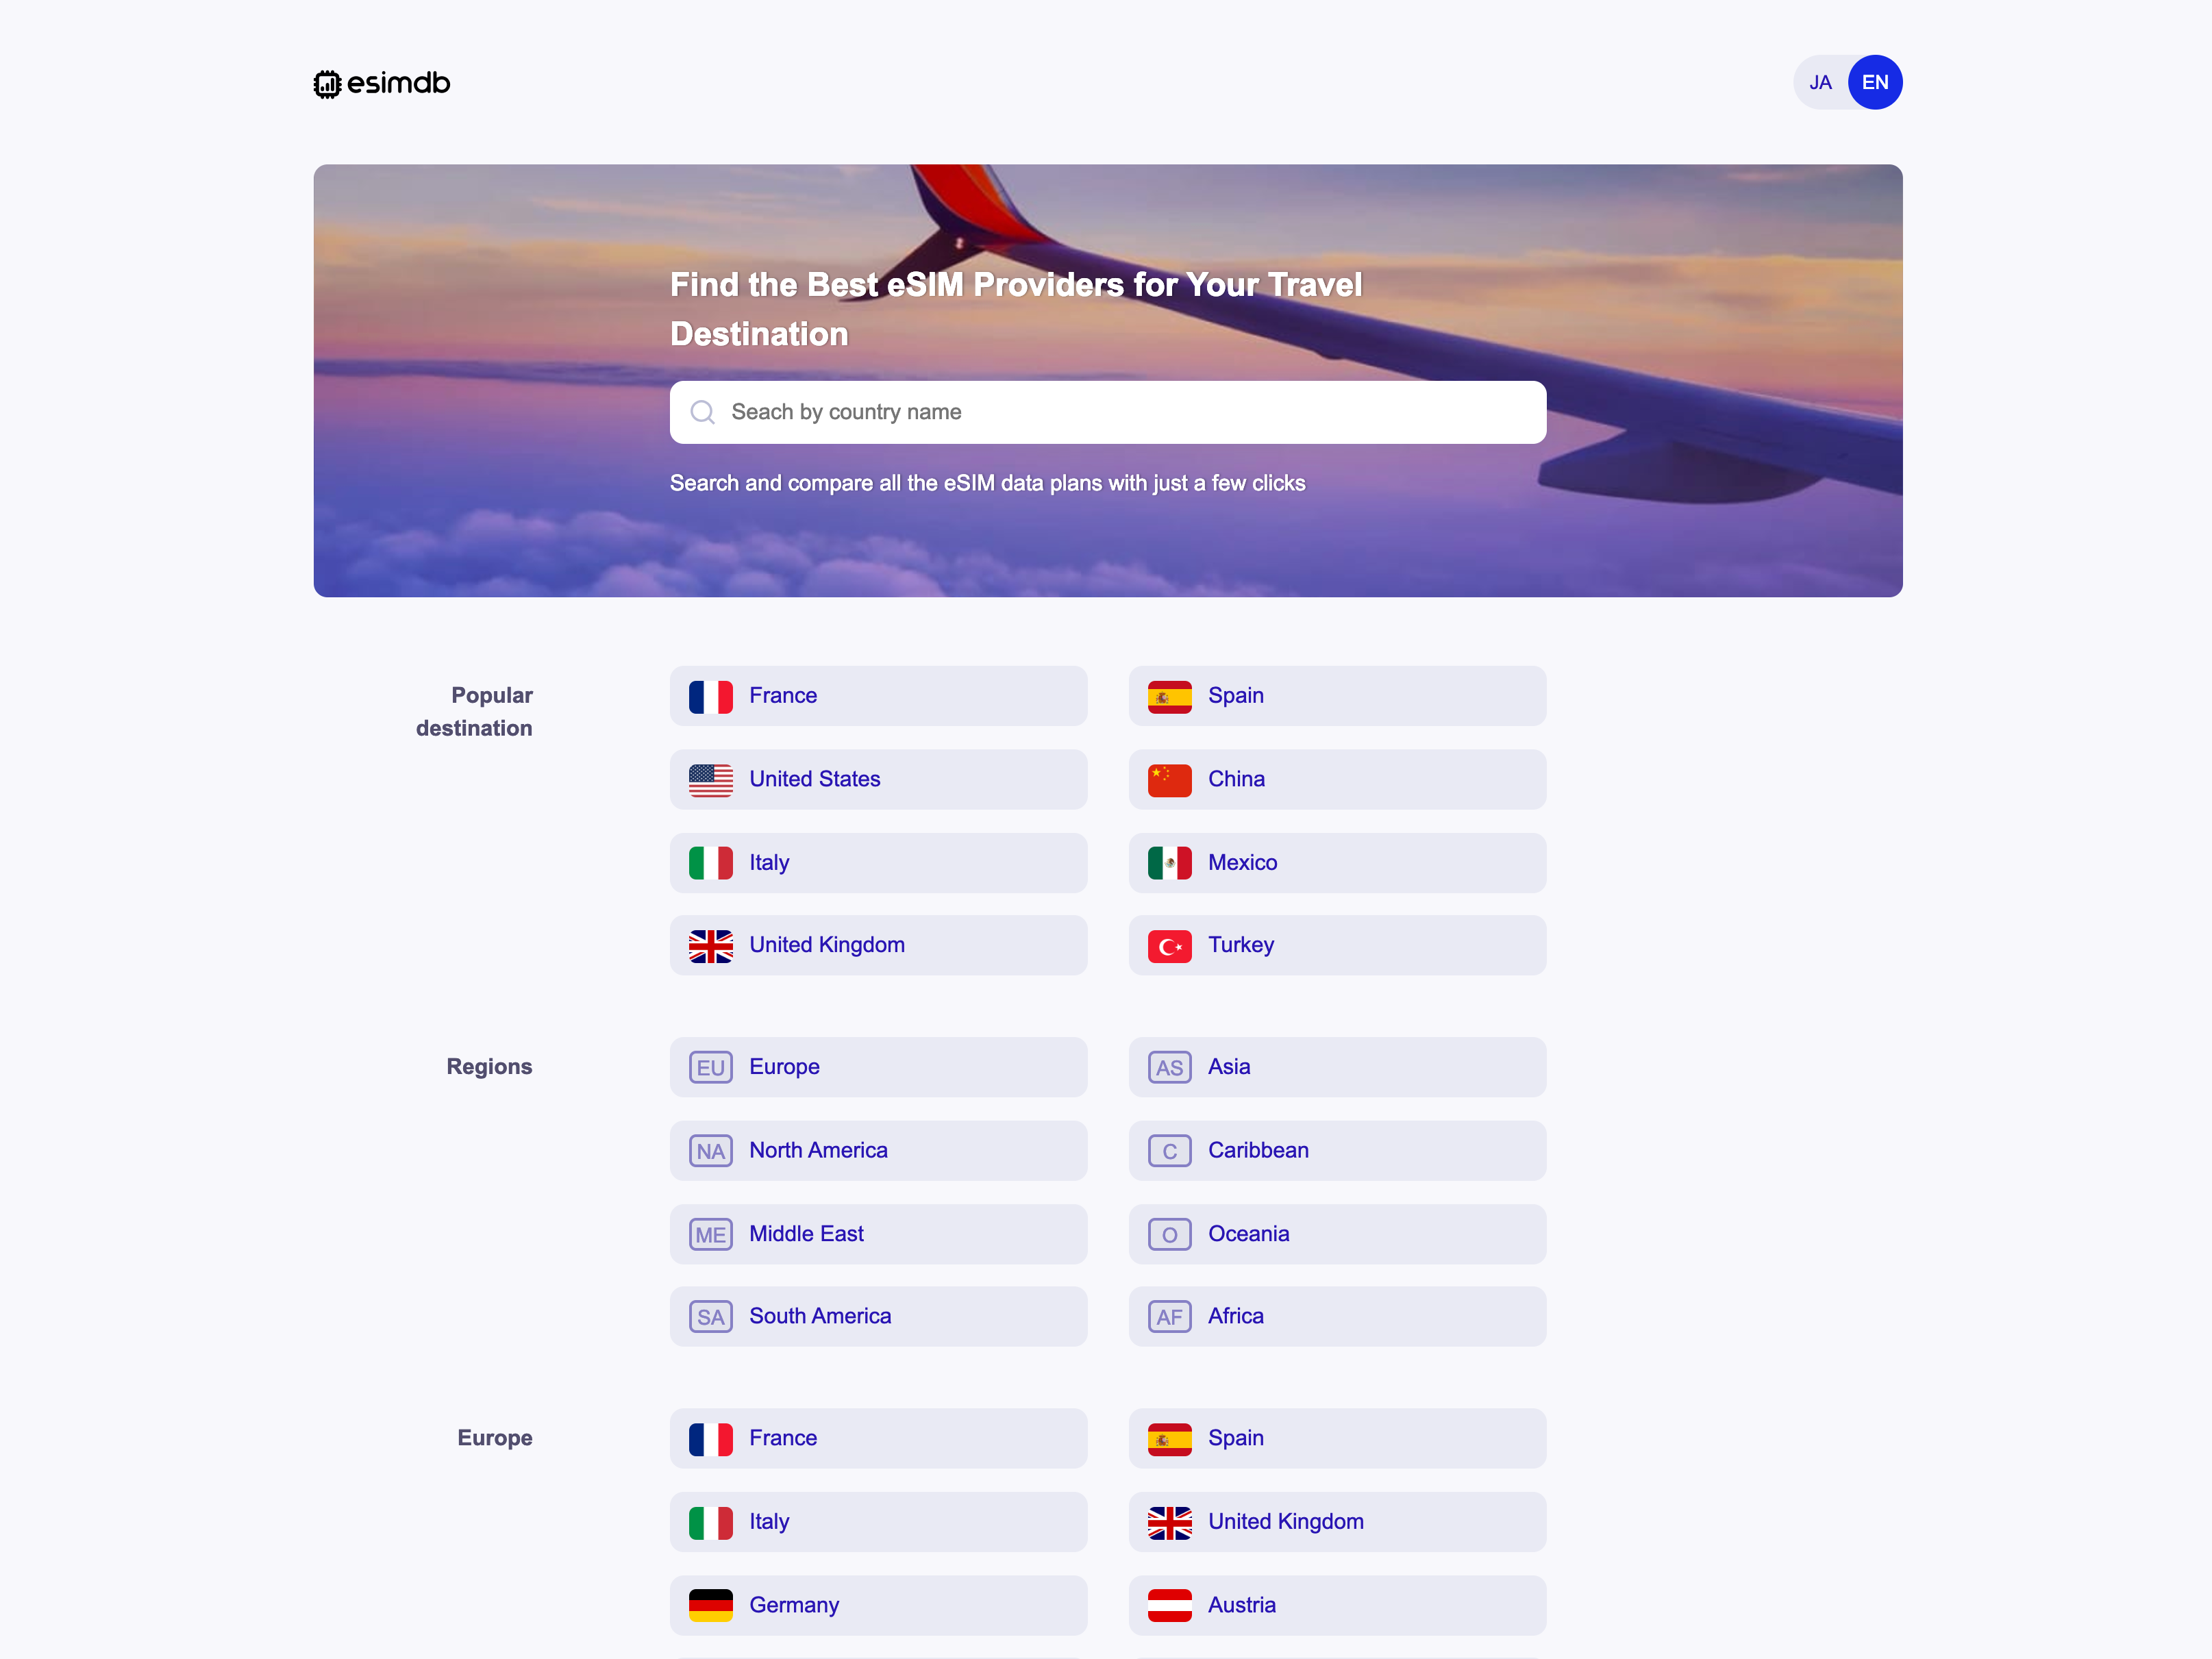Viewport: 2212px width, 1659px height.
Task: Click the esimdb logo icon
Action: (x=326, y=84)
